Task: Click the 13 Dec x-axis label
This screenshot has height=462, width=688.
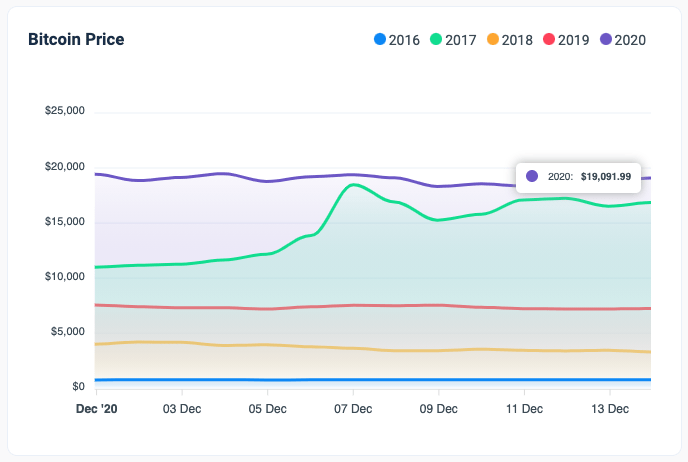Action: point(610,409)
